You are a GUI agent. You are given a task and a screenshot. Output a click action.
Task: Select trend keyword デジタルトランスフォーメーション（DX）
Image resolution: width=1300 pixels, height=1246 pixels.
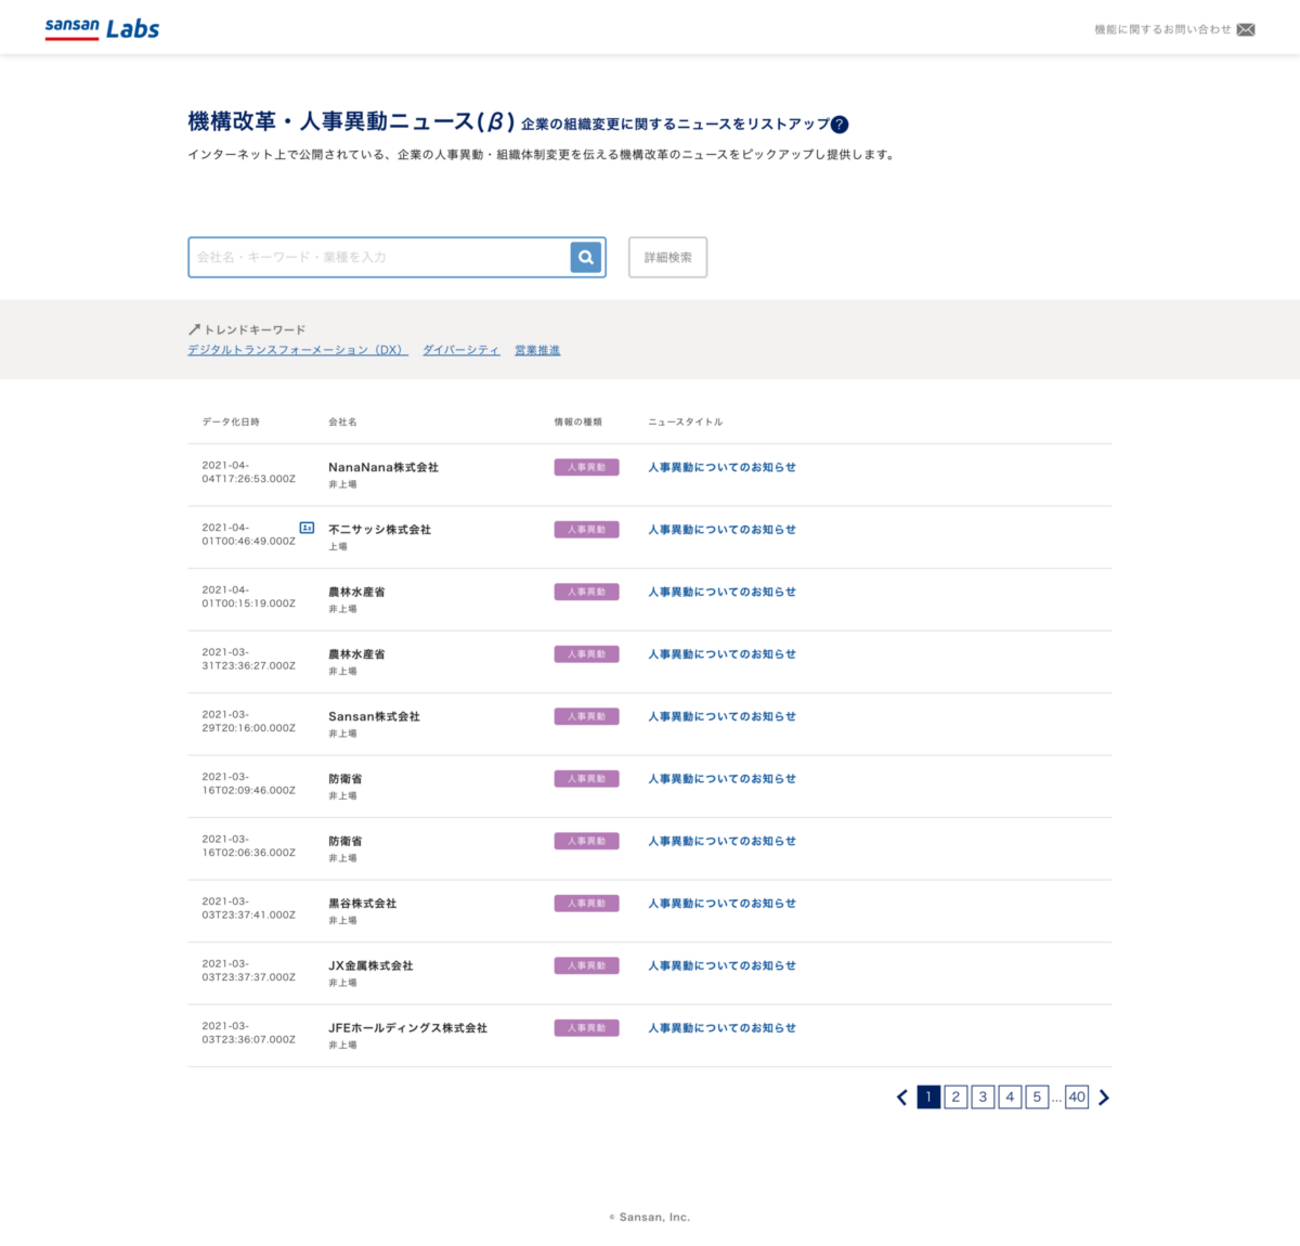click(297, 350)
